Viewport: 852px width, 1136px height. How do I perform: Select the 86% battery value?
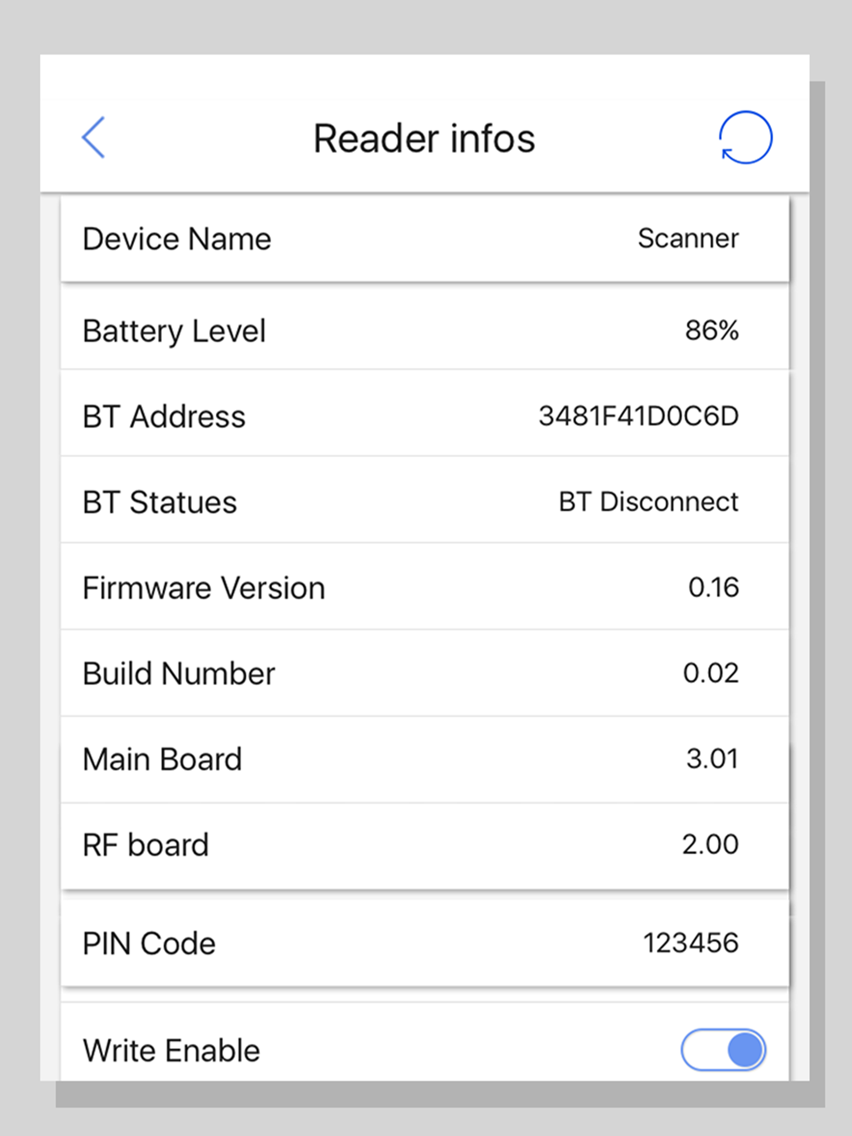(x=711, y=330)
